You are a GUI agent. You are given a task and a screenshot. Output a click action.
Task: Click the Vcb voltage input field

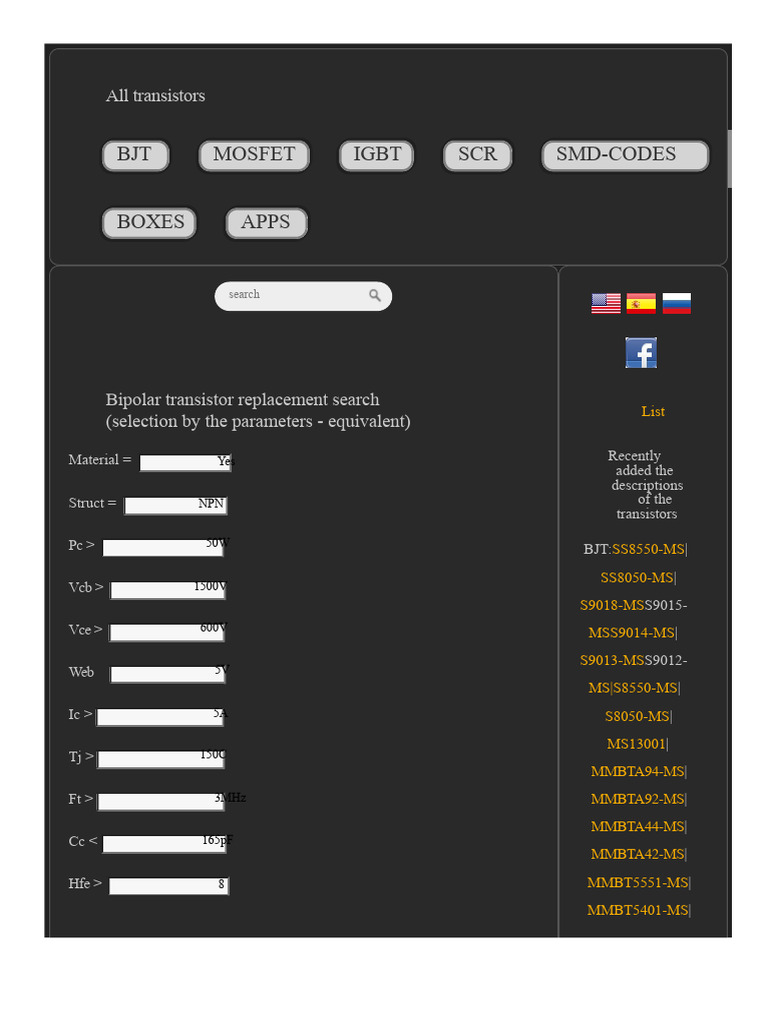click(167, 590)
